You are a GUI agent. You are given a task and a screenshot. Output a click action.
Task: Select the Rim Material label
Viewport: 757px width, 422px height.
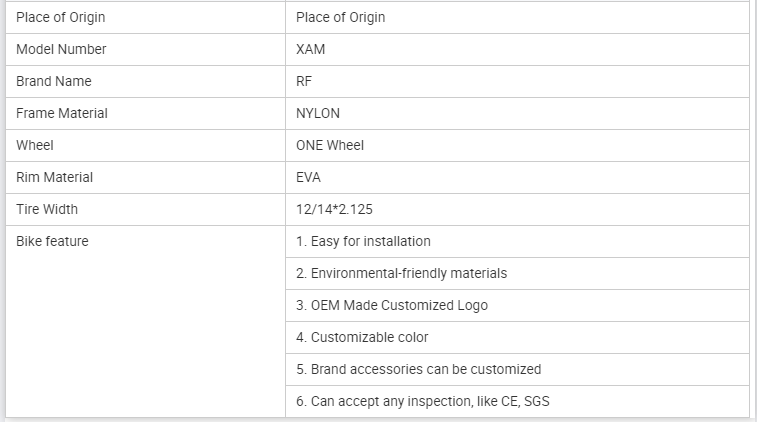[54, 177]
